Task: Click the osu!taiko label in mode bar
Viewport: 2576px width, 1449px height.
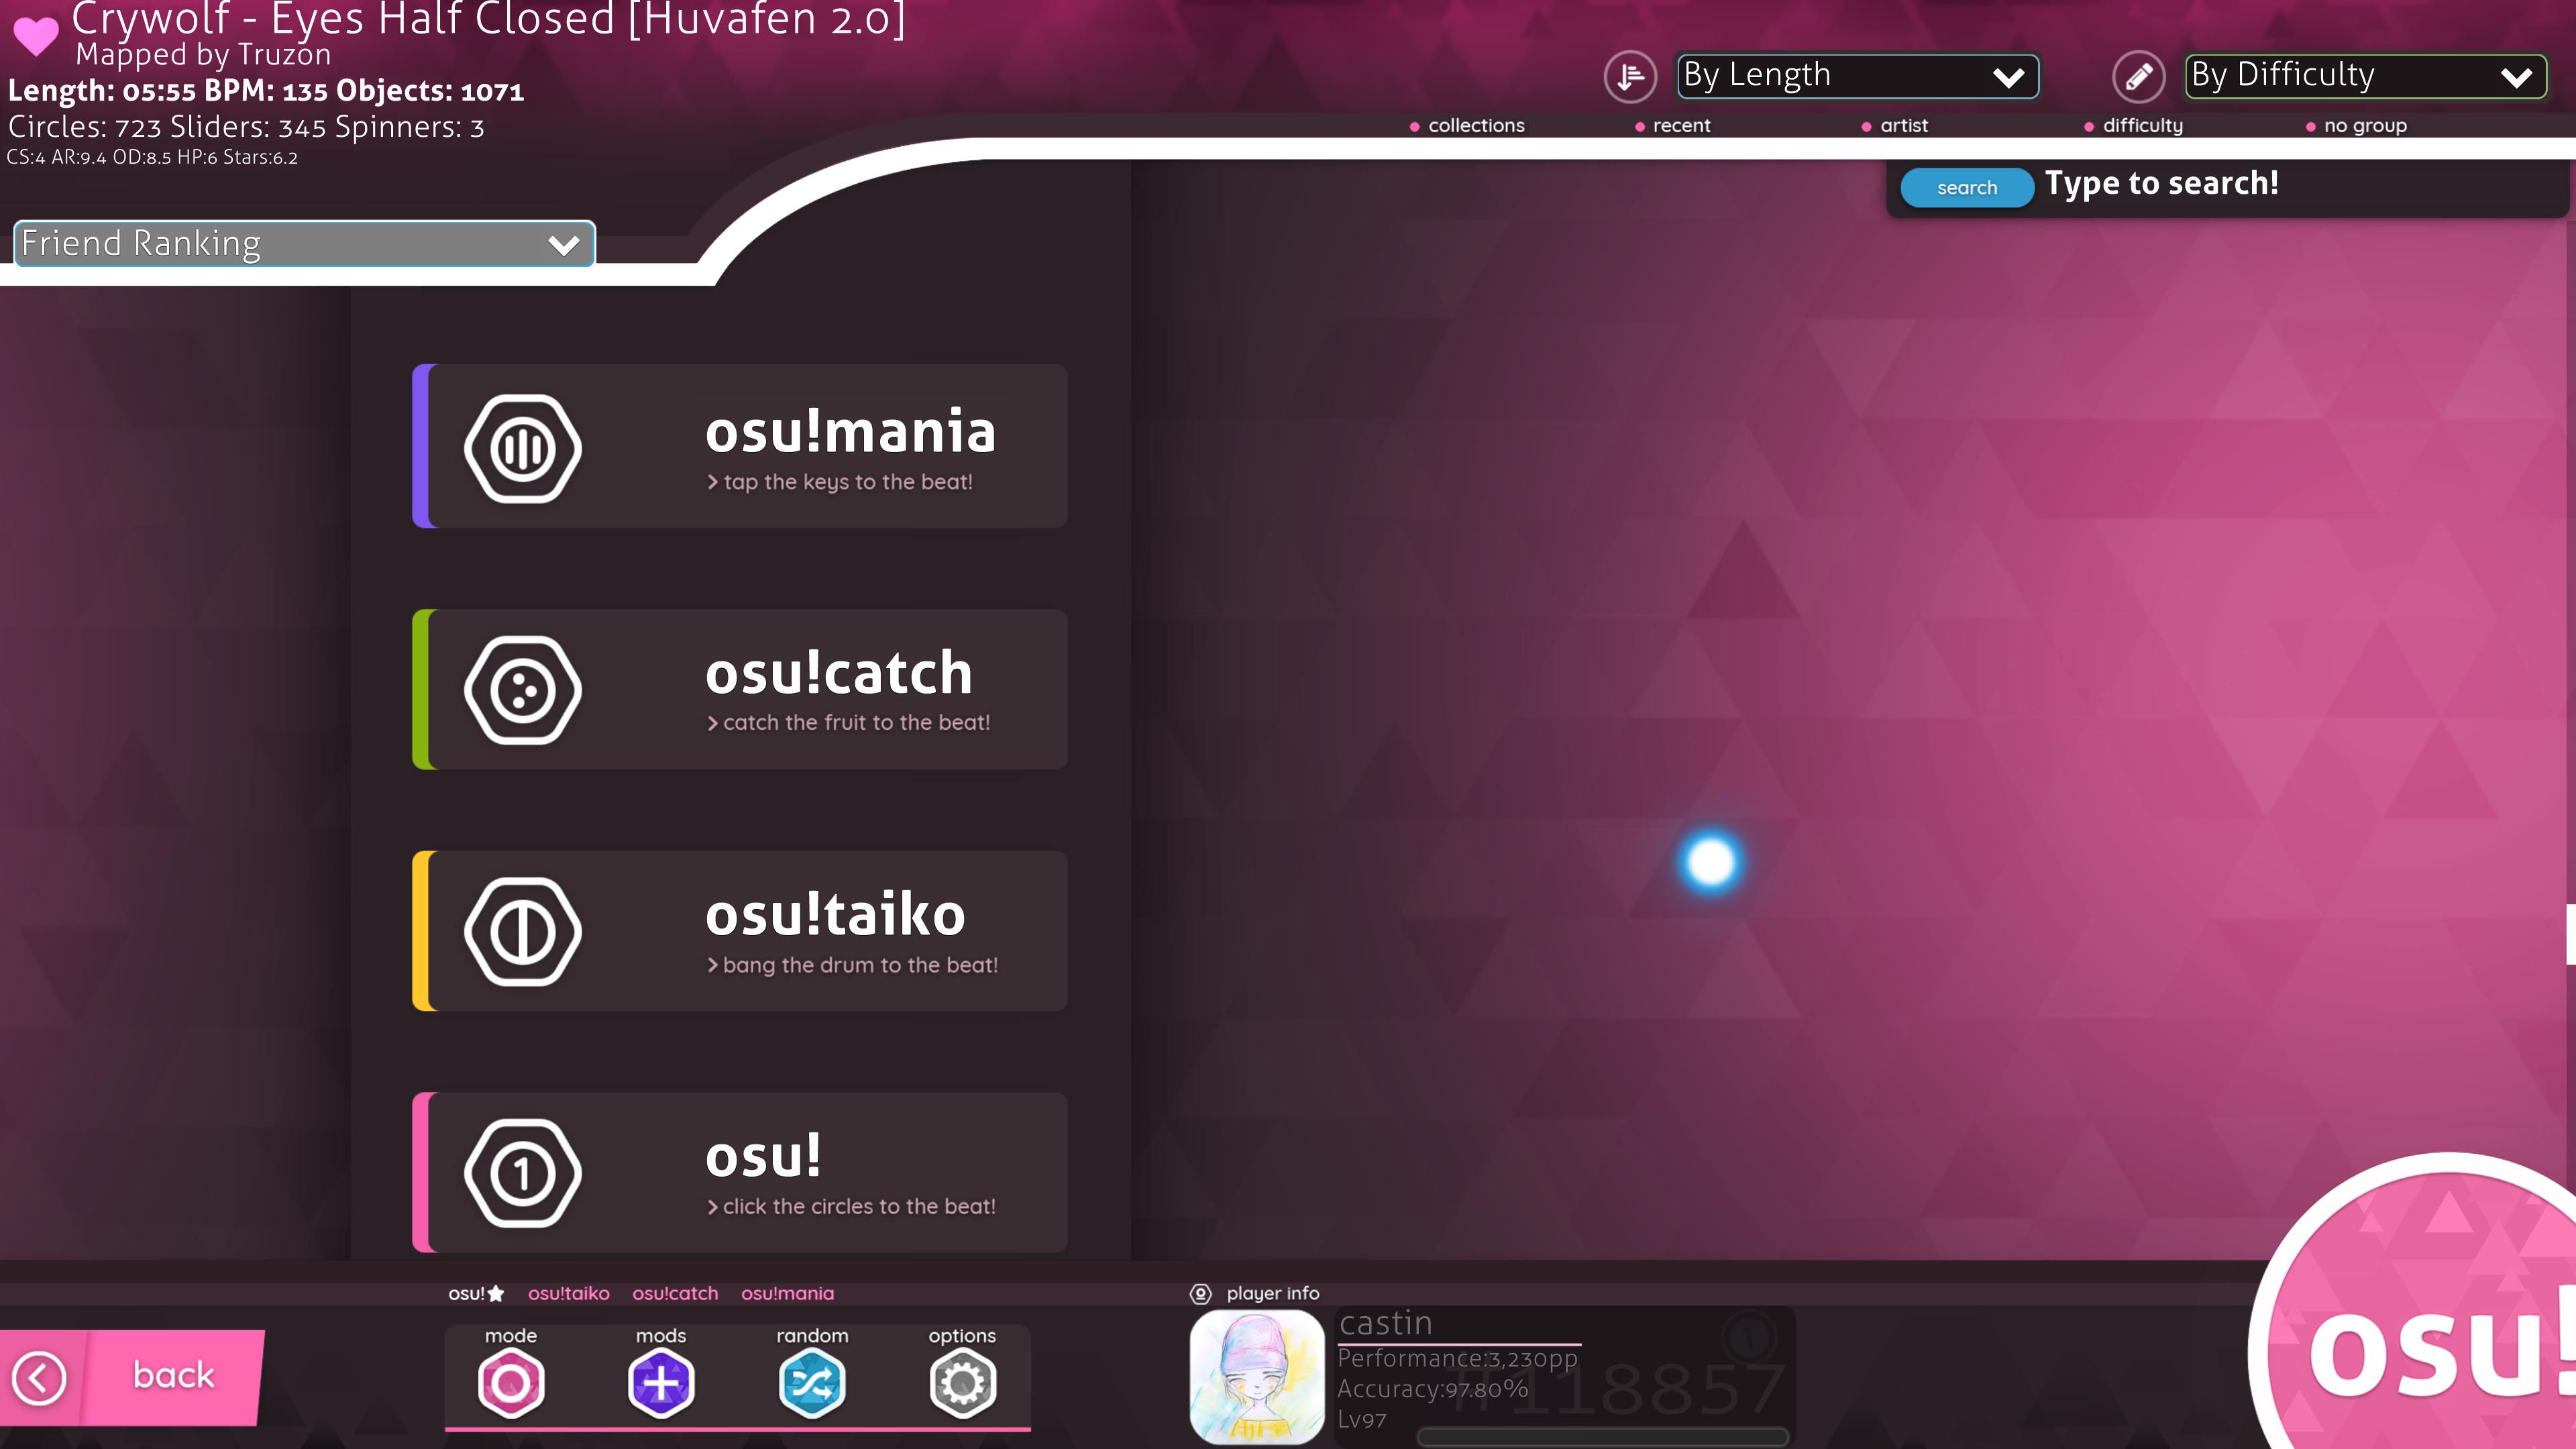Action: pyautogui.click(x=568, y=1293)
